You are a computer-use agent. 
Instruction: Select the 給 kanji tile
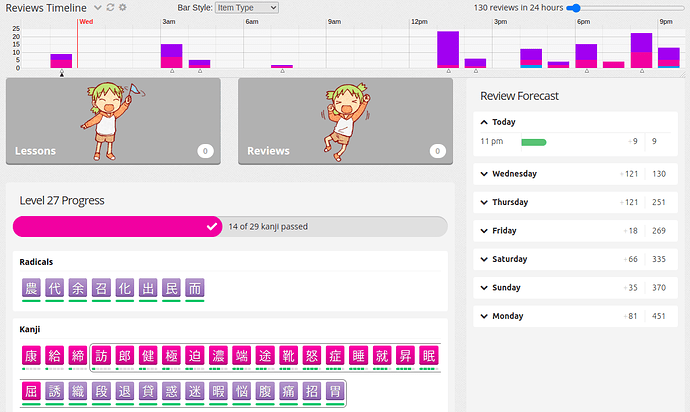click(x=54, y=356)
